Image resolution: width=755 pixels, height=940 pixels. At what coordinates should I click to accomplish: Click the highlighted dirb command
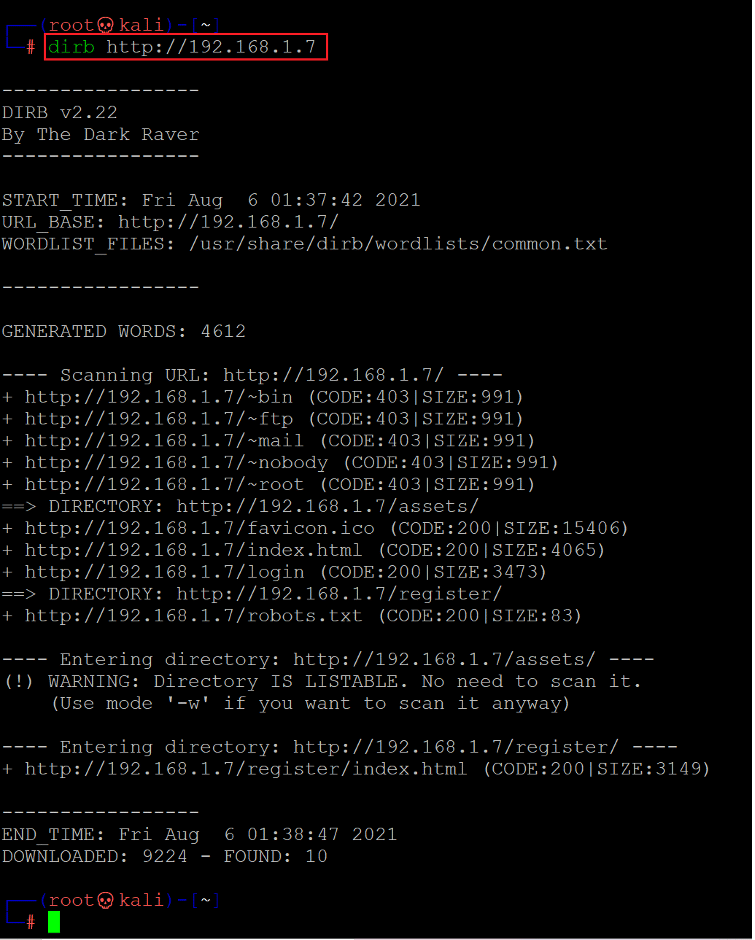click(186, 46)
